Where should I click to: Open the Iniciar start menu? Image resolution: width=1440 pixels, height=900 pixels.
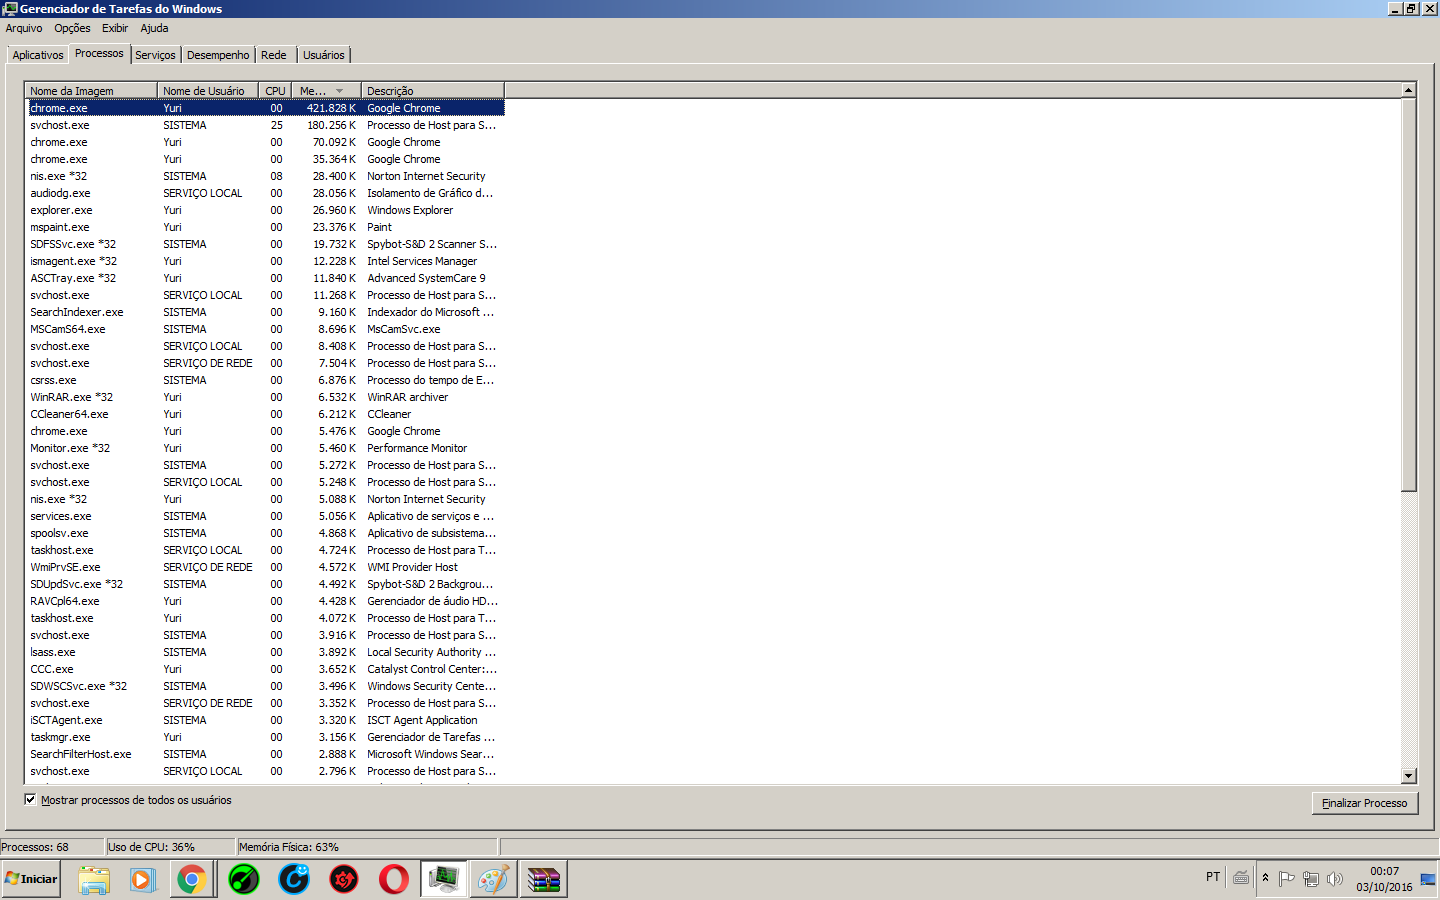point(31,879)
